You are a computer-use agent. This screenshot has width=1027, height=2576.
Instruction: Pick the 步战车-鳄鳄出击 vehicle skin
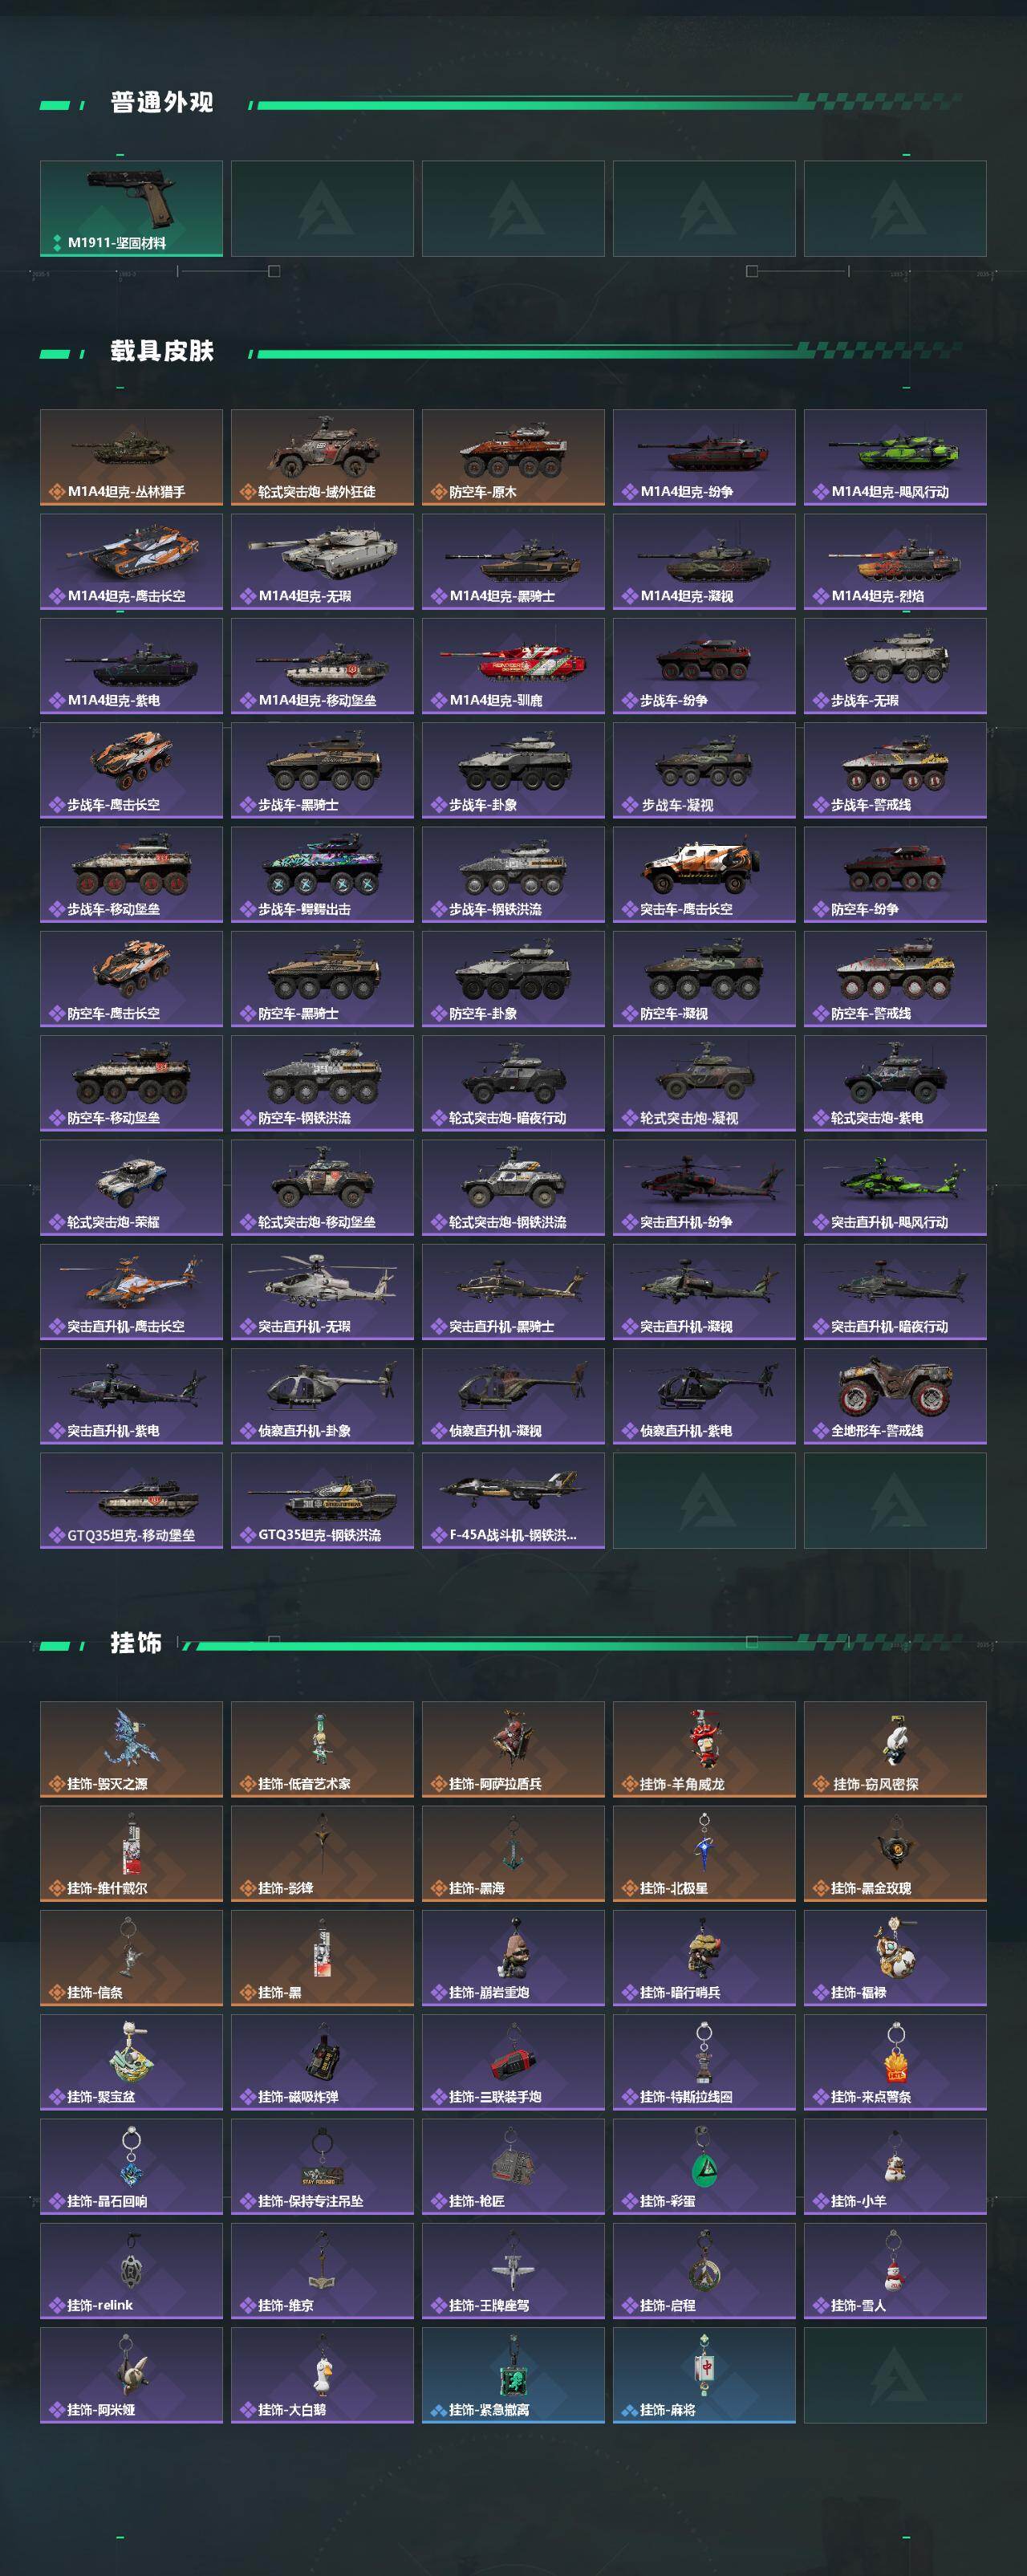click(x=322, y=875)
